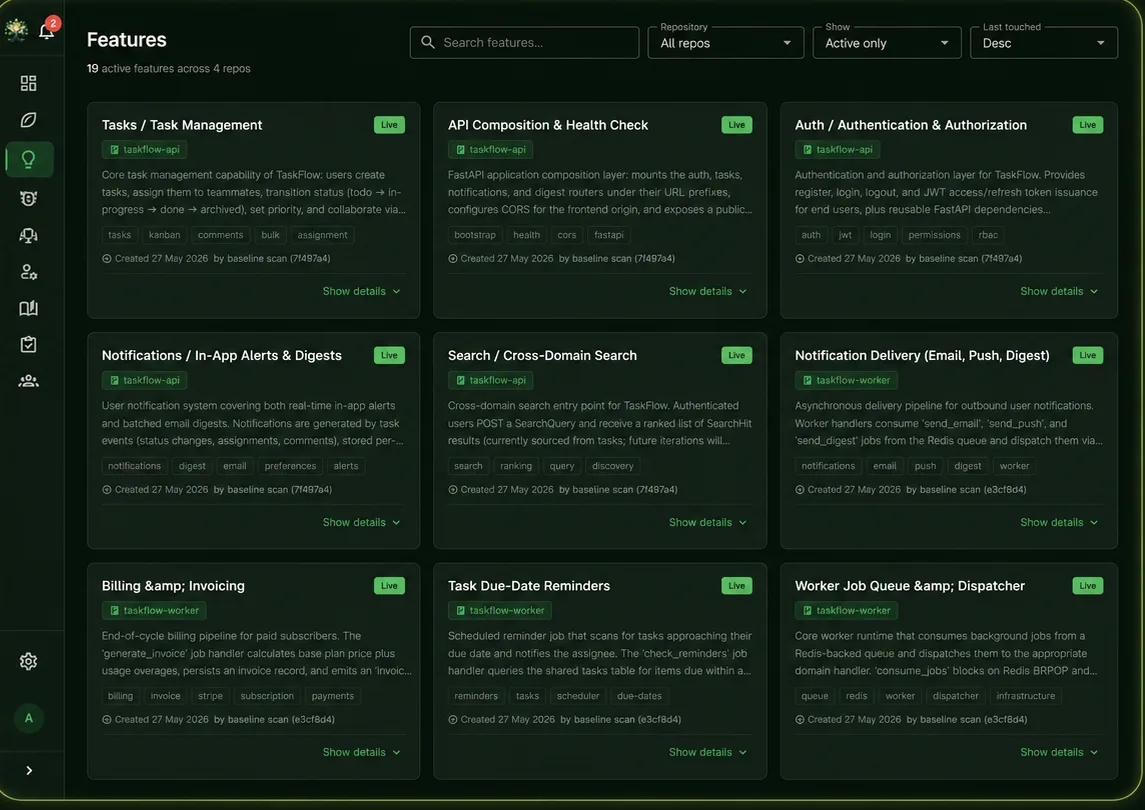
Task: Click taskflow-api repo badge on API Composition card
Action: [491, 150]
